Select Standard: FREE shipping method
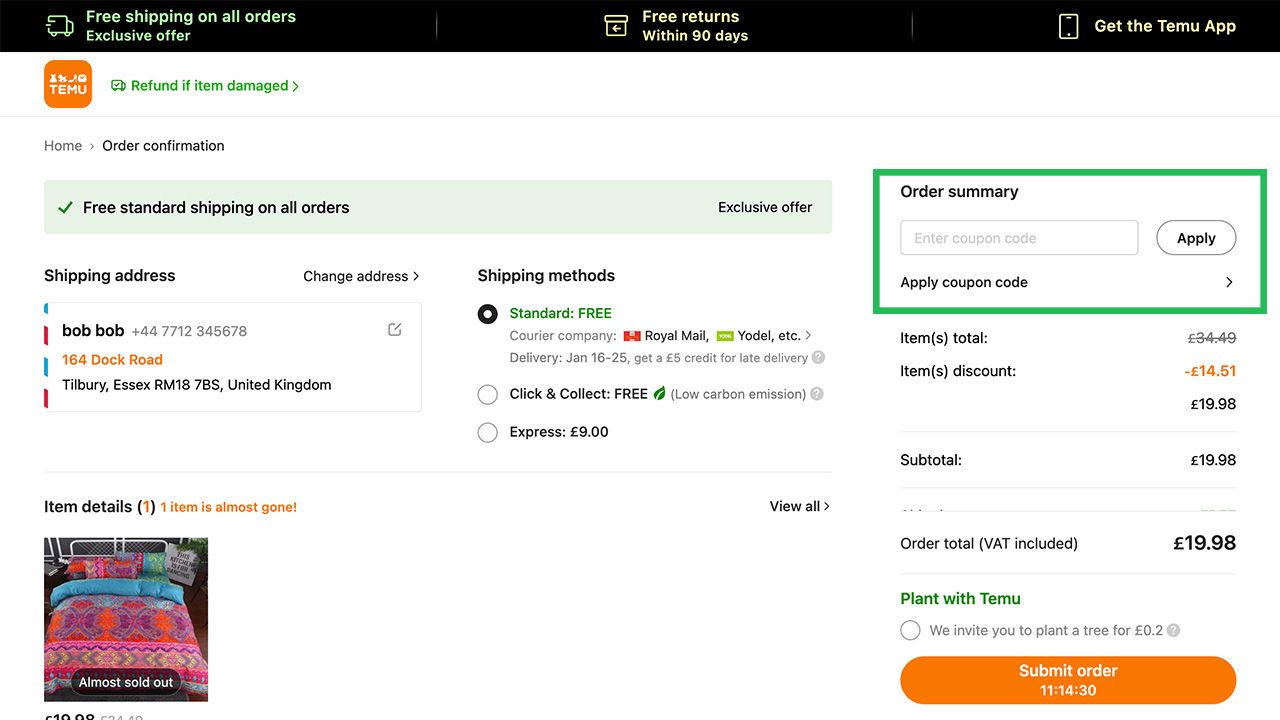 [488, 314]
